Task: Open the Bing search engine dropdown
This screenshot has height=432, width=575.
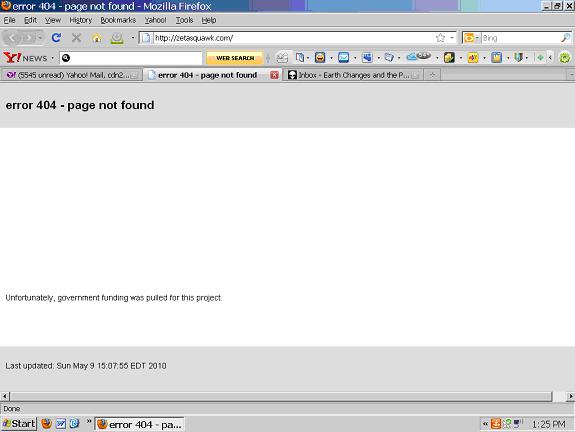Action: point(472,38)
